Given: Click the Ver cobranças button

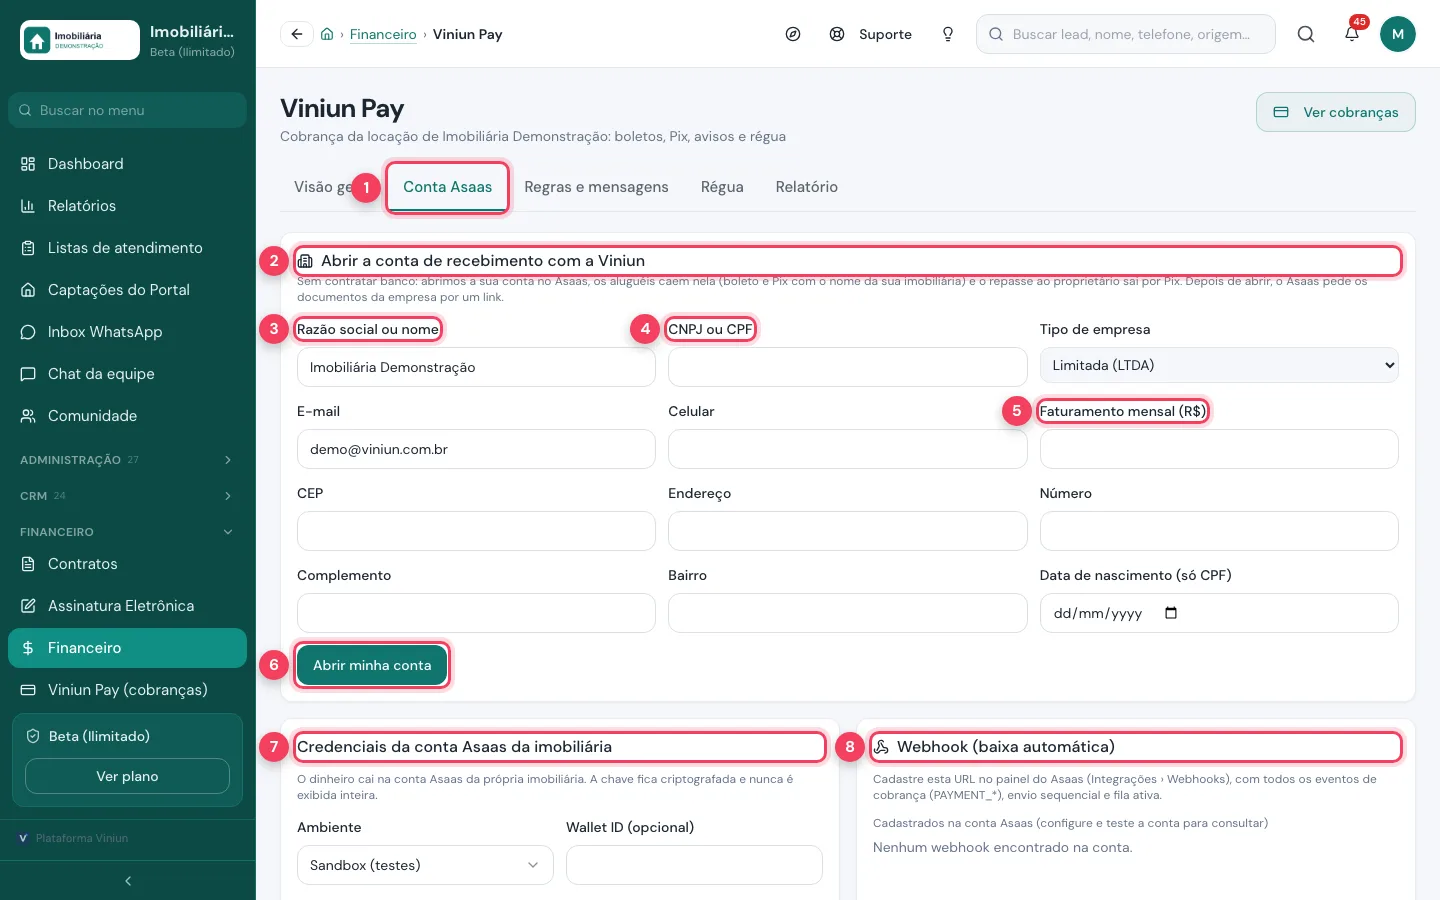Looking at the screenshot, I should pos(1336,112).
